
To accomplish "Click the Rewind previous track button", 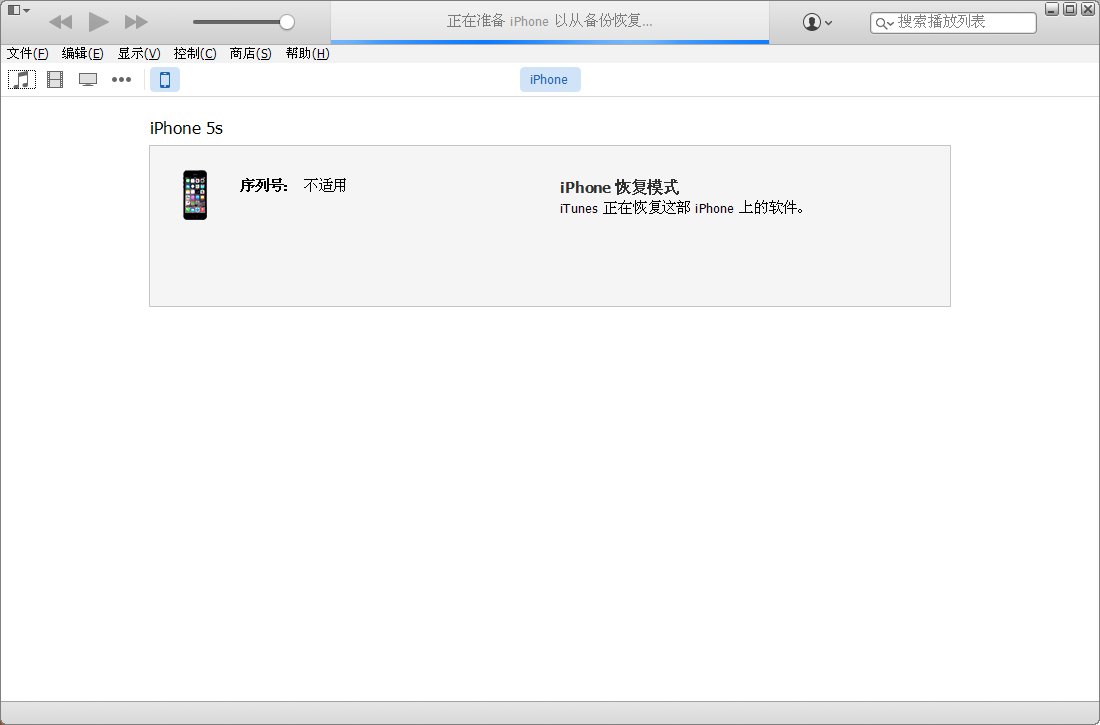I will point(60,22).
